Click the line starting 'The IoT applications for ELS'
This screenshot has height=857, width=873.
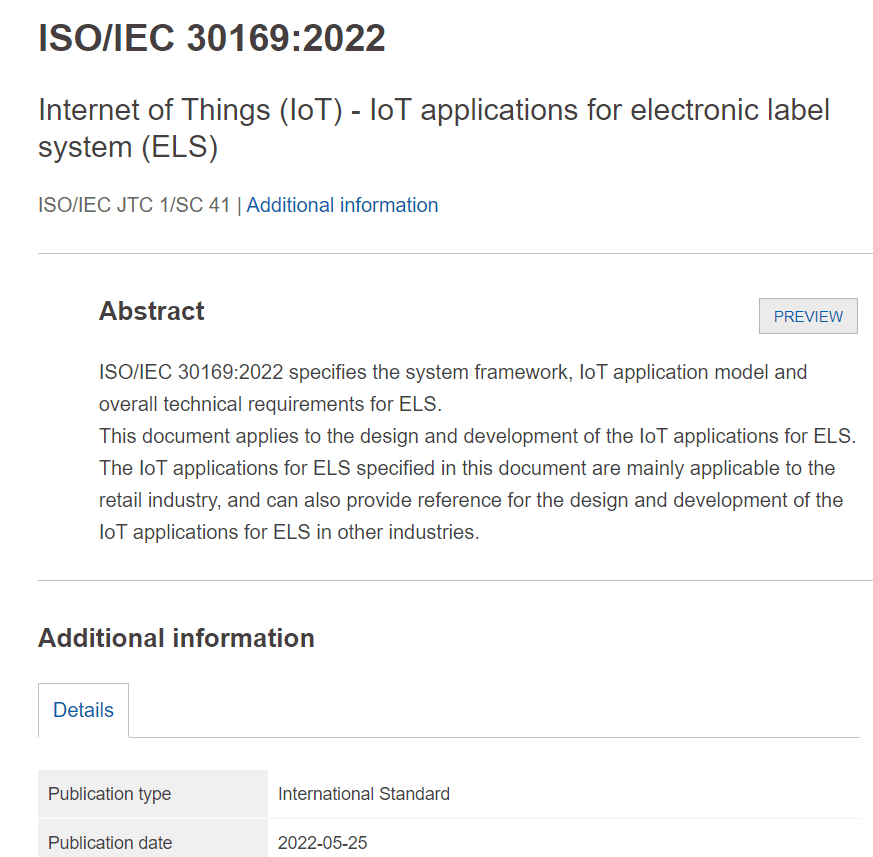pos(467,468)
